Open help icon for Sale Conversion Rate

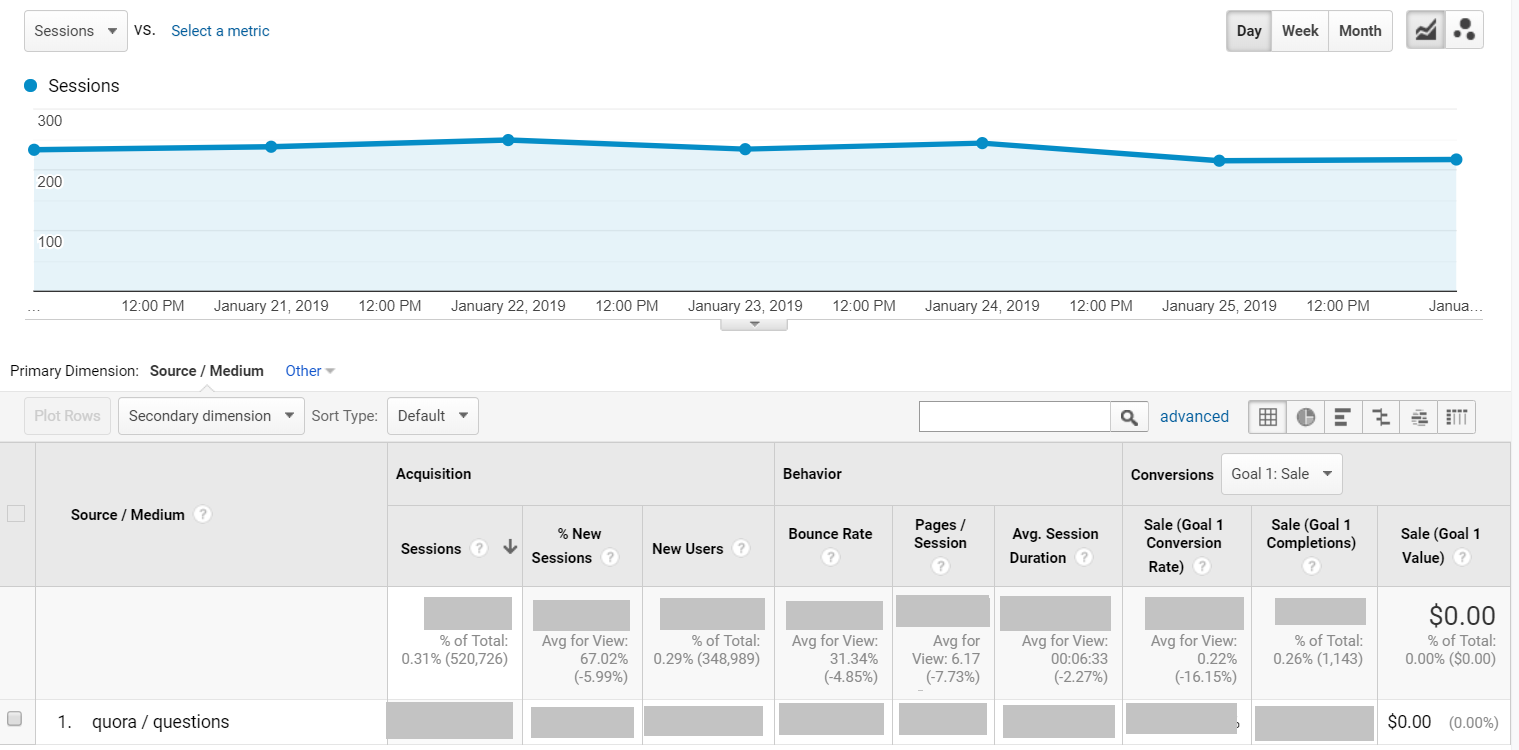(x=1202, y=566)
